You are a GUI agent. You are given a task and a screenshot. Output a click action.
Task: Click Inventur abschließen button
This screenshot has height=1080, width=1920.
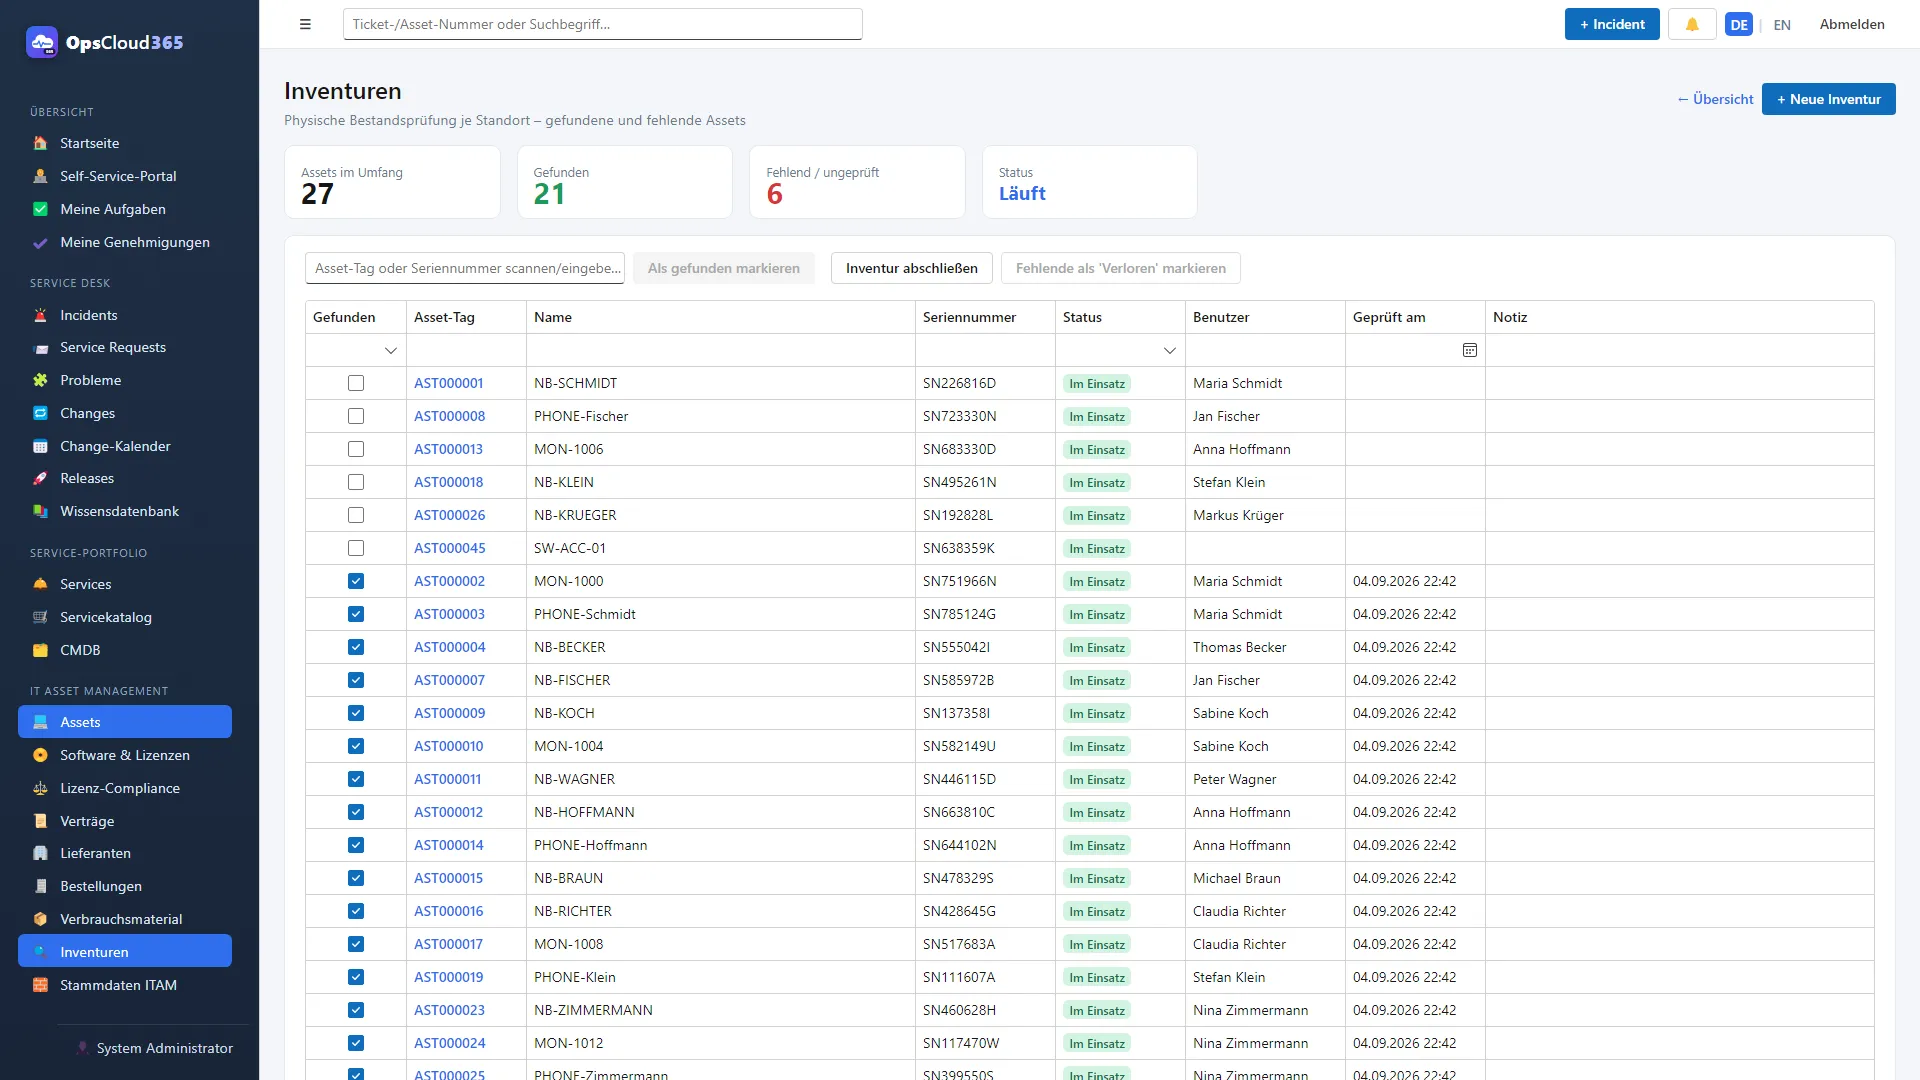coord(911,268)
